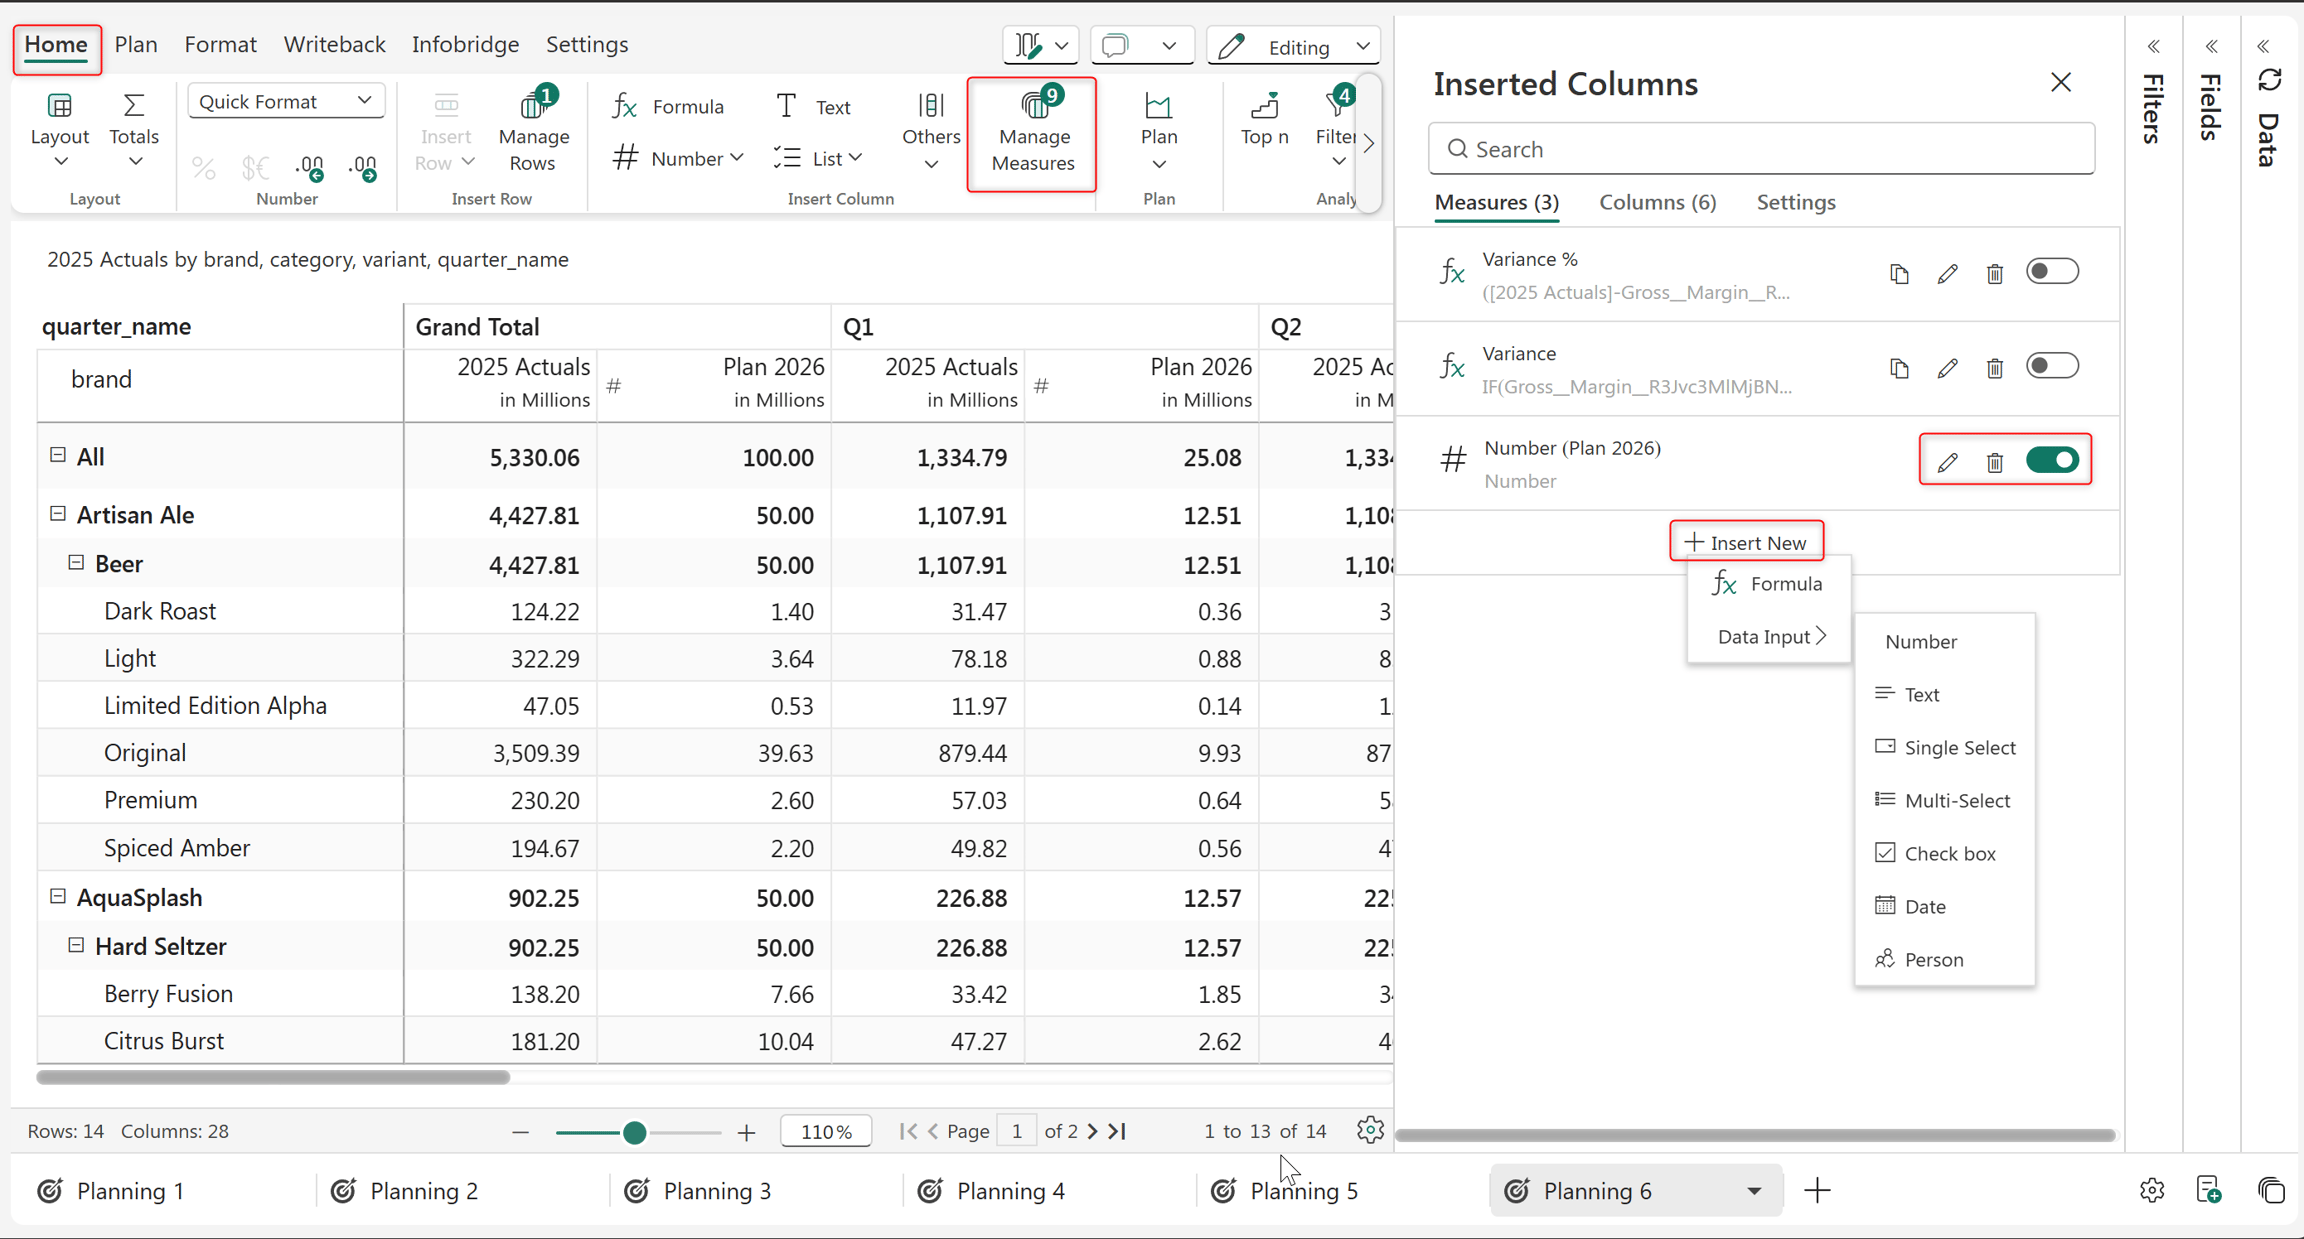The width and height of the screenshot is (2304, 1239).
Task: Switch to the Columns (6) tab
Action: (x=1657, y=202)
